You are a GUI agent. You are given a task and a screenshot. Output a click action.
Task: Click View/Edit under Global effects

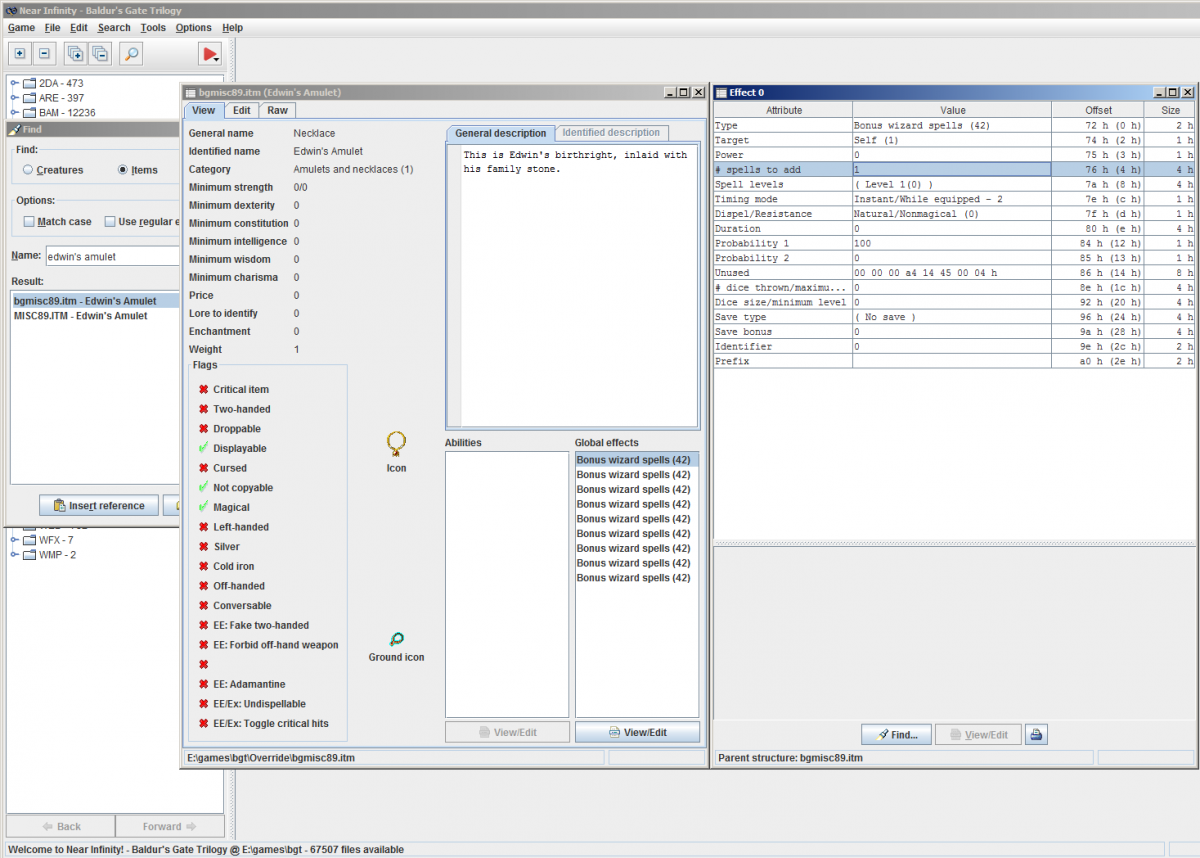tap(637, 732)
